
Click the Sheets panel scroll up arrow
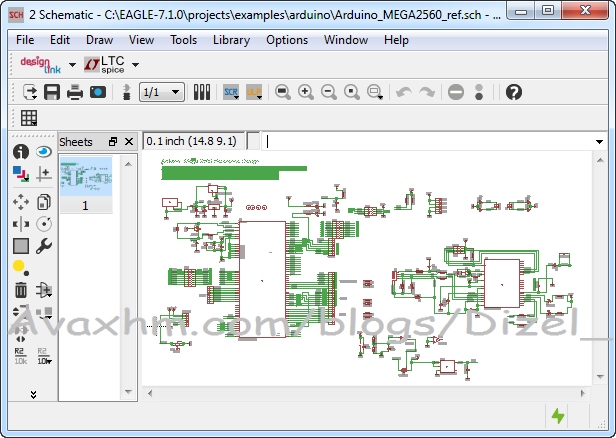[128, 164]
